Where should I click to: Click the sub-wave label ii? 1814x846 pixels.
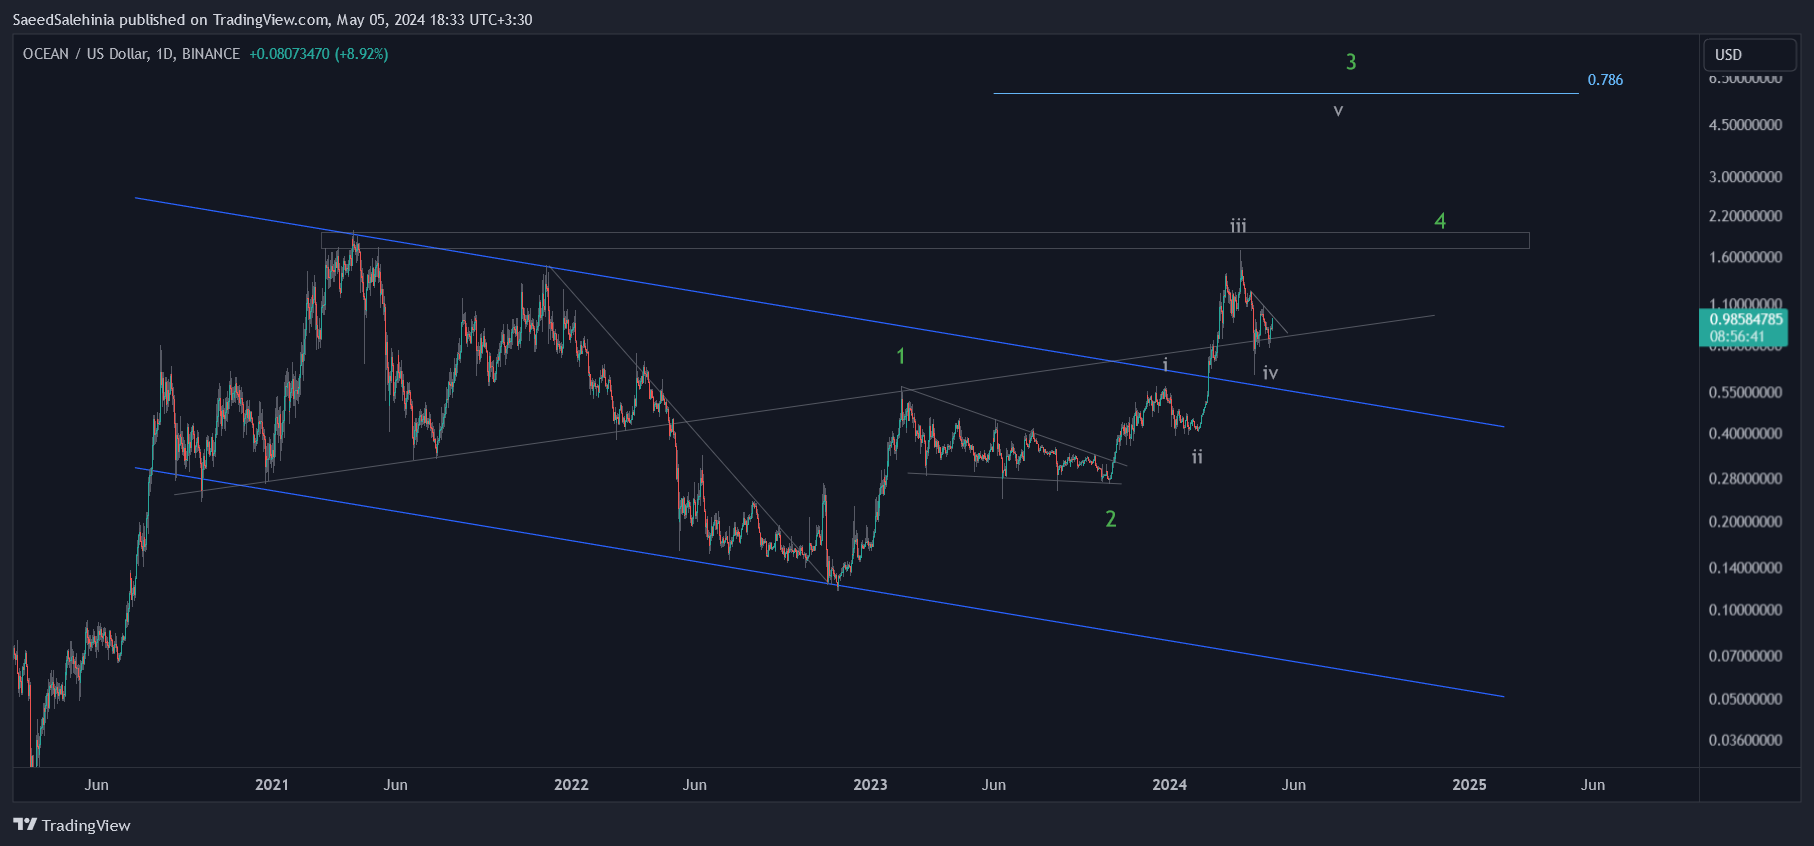(1197, 457)
